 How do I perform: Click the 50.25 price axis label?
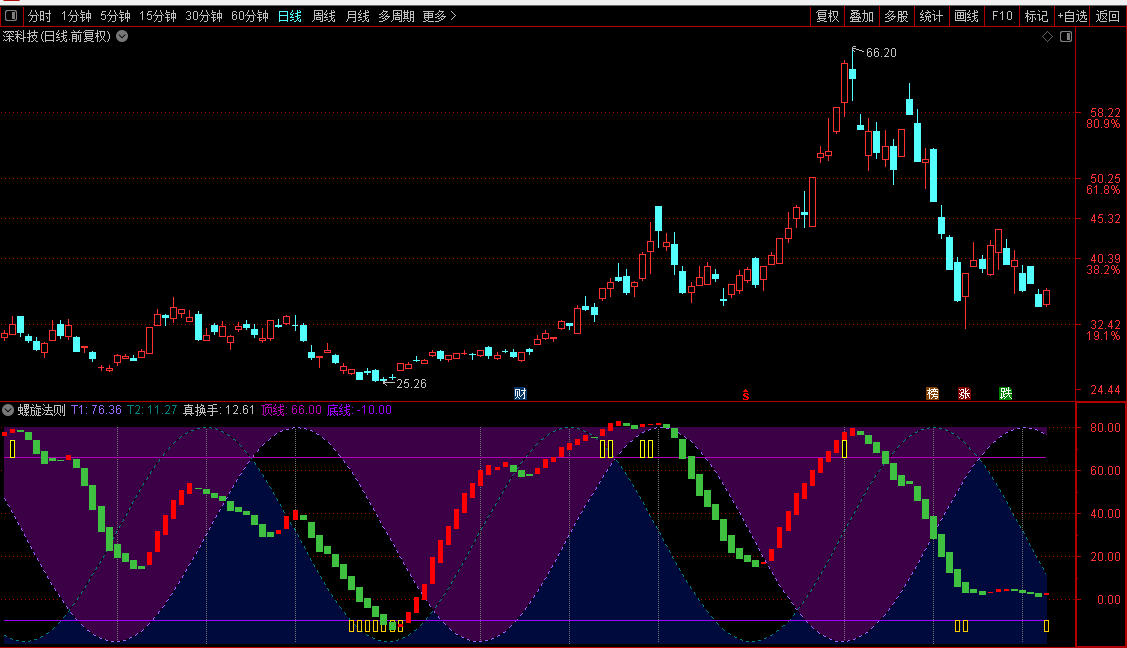point(1105,178)
